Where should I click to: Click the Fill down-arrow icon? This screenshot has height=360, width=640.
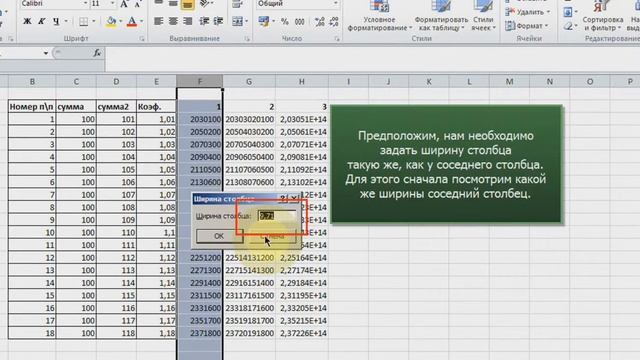click(x=568, y=12)
